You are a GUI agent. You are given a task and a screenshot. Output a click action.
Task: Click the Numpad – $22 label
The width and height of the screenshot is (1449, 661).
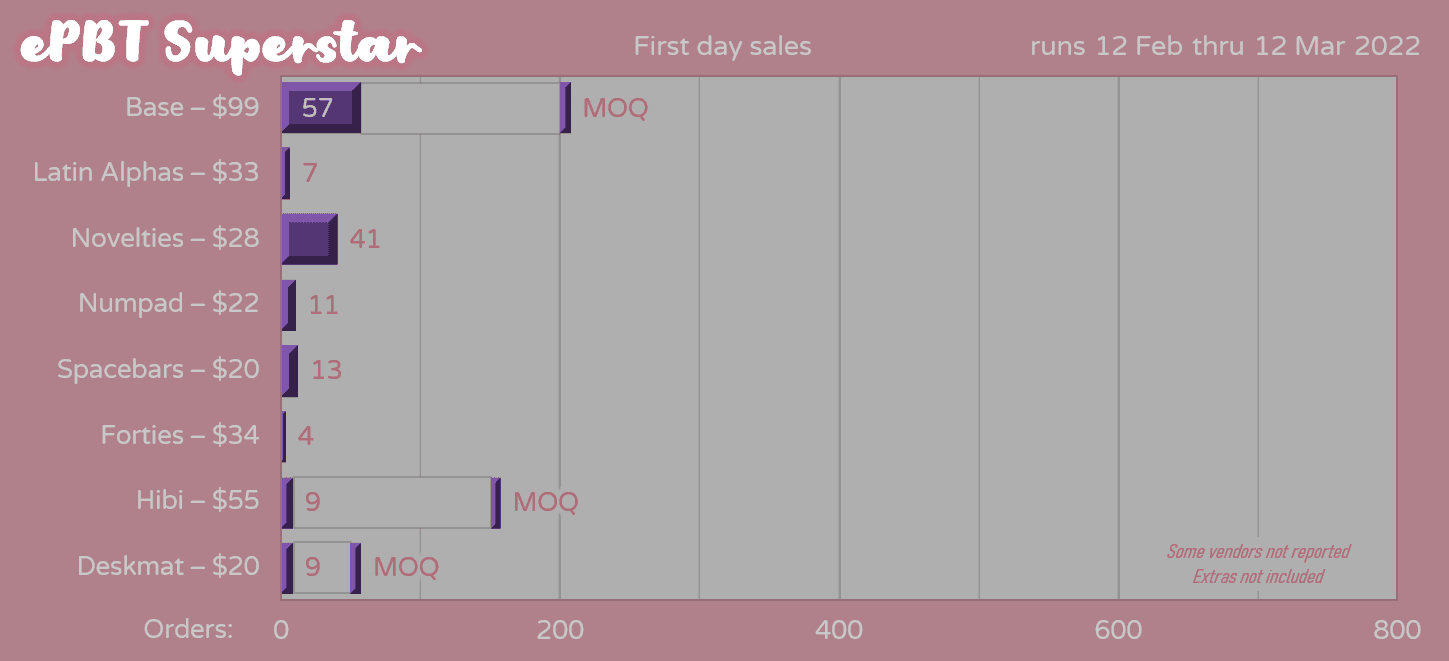169,304
